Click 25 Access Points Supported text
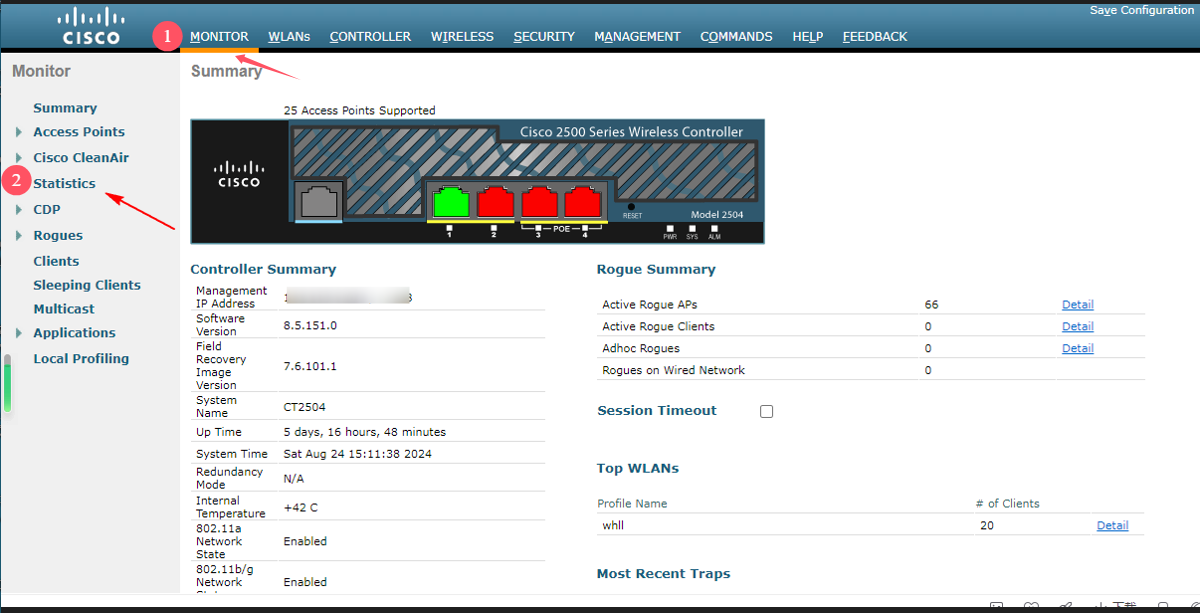Image resolution: width=1200 pixels, height=613 pixels. [x=360, y=111]
